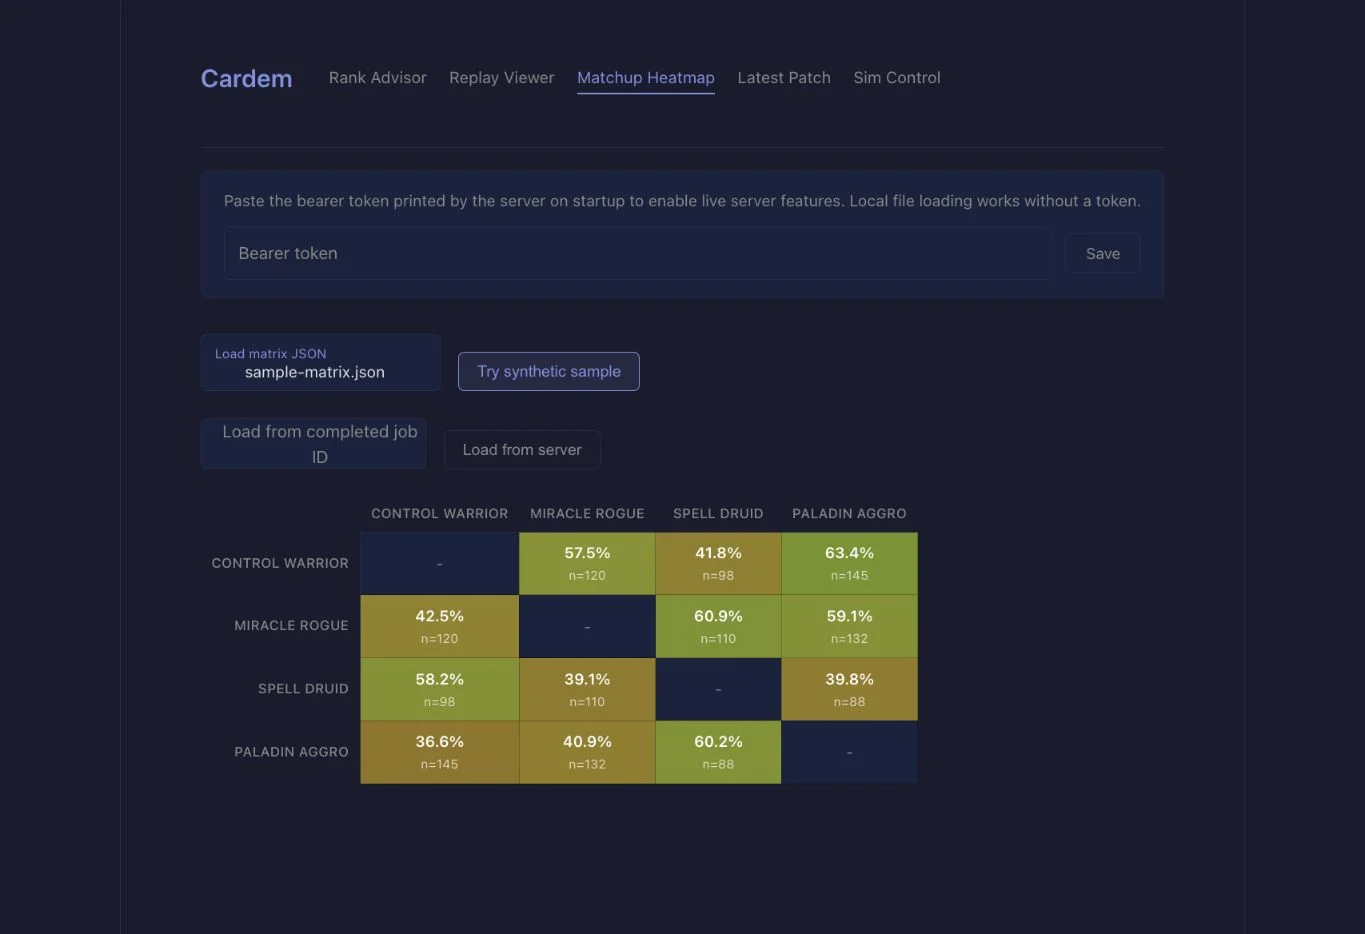Select the 63.4% n=145 heatmap cell
The height and width of the screenshot is (934, 1365).
pyautogui.click(x=849, y=563)
